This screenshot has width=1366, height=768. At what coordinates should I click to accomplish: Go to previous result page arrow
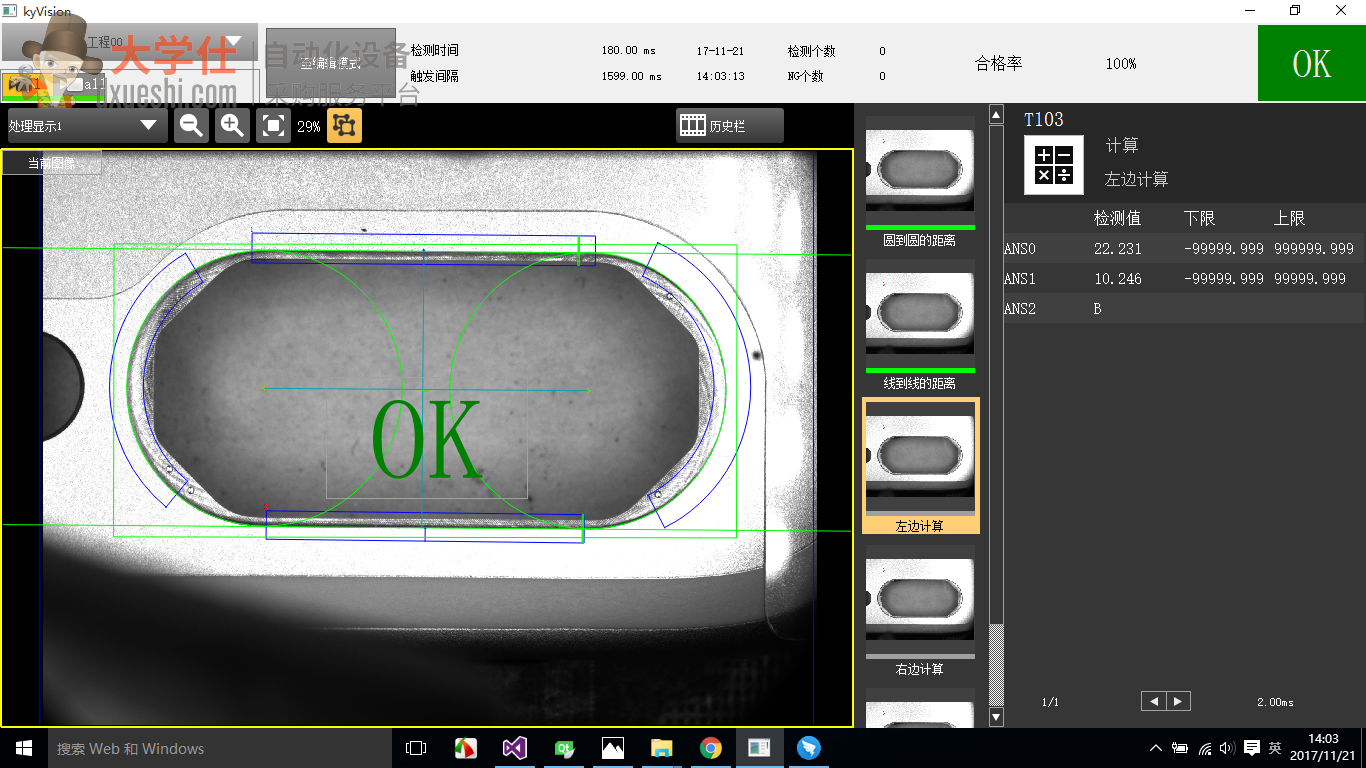pyautogui.click(x=1154, y=702)
